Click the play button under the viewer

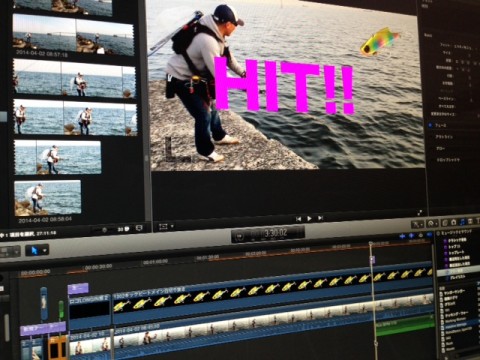click(309, 218)
